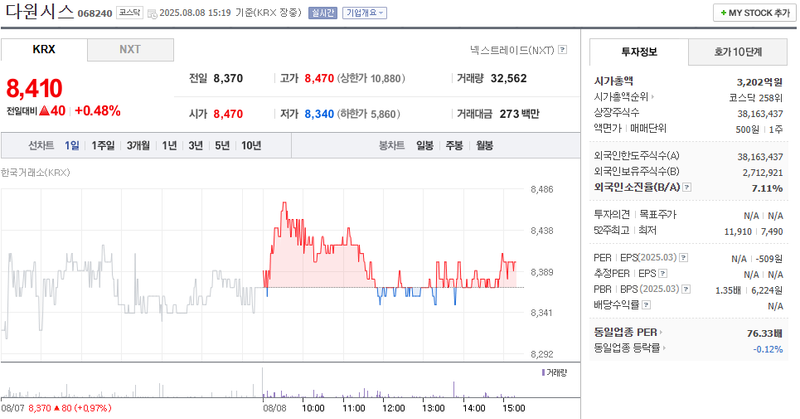Click the current price 8,410

click(x=34, y=88)
